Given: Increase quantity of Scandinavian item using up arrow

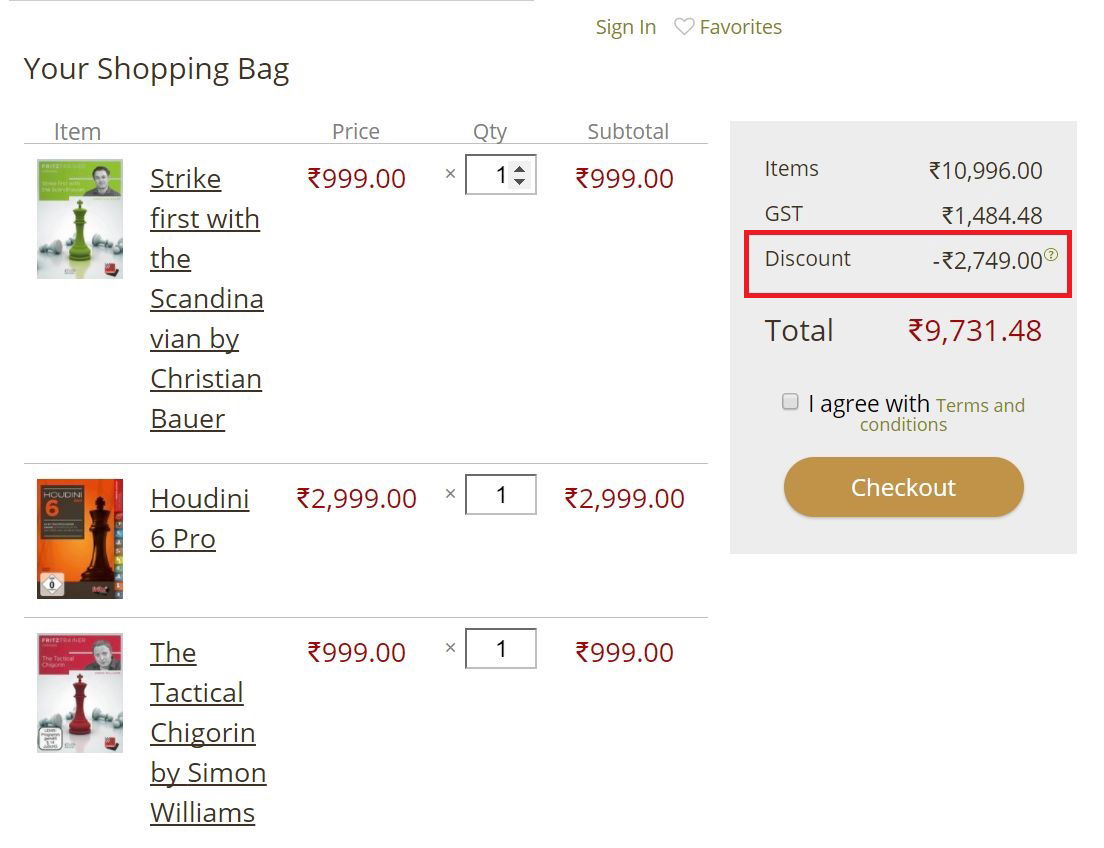Looking at the screenshot, I should (x=519, y=169).
